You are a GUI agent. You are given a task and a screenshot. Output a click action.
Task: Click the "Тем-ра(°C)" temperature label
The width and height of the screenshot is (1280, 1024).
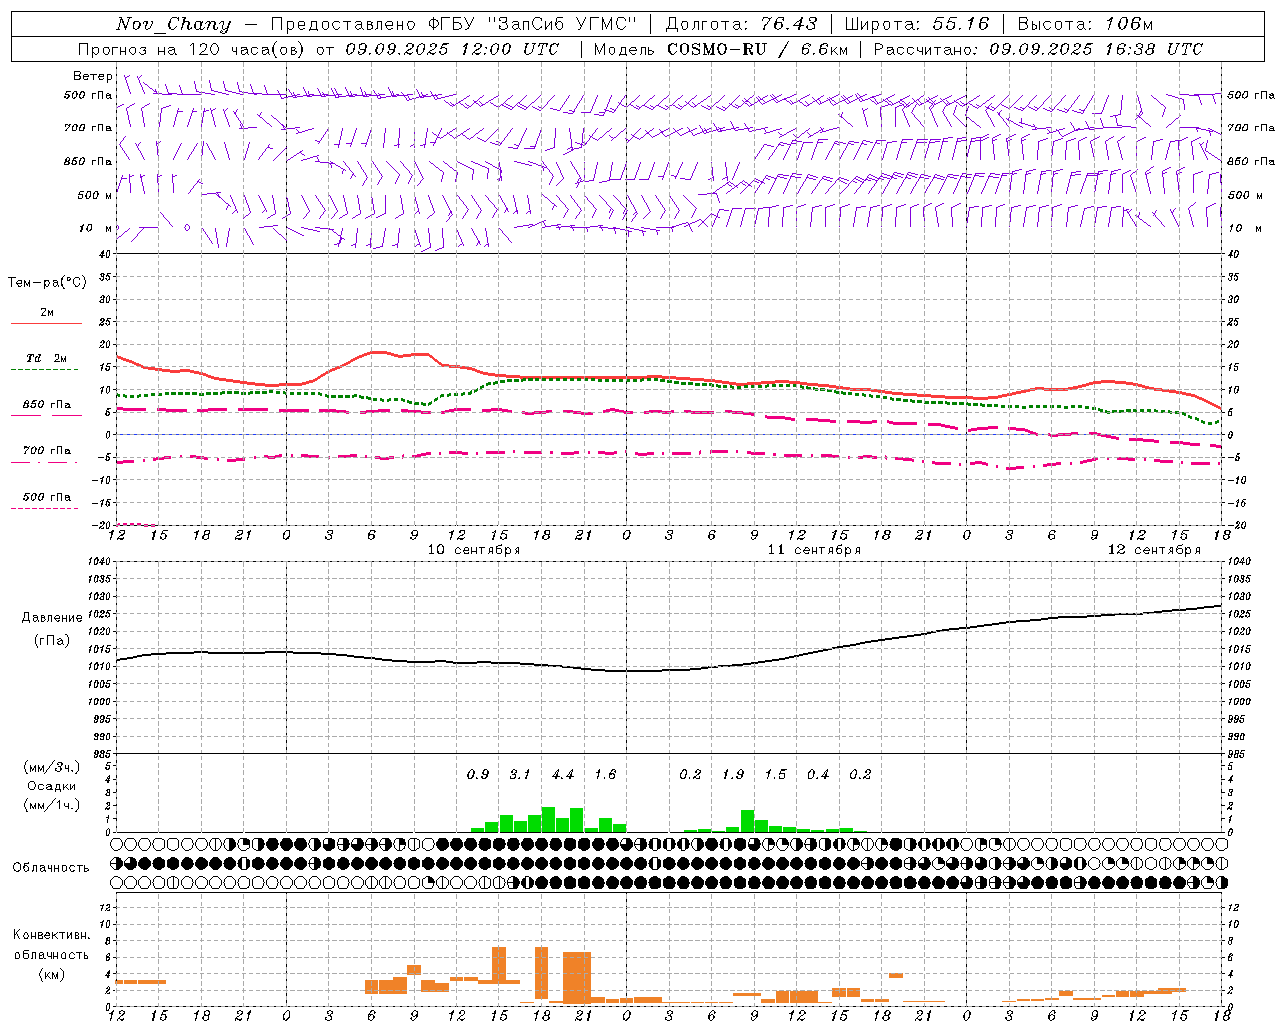(47, 283)
